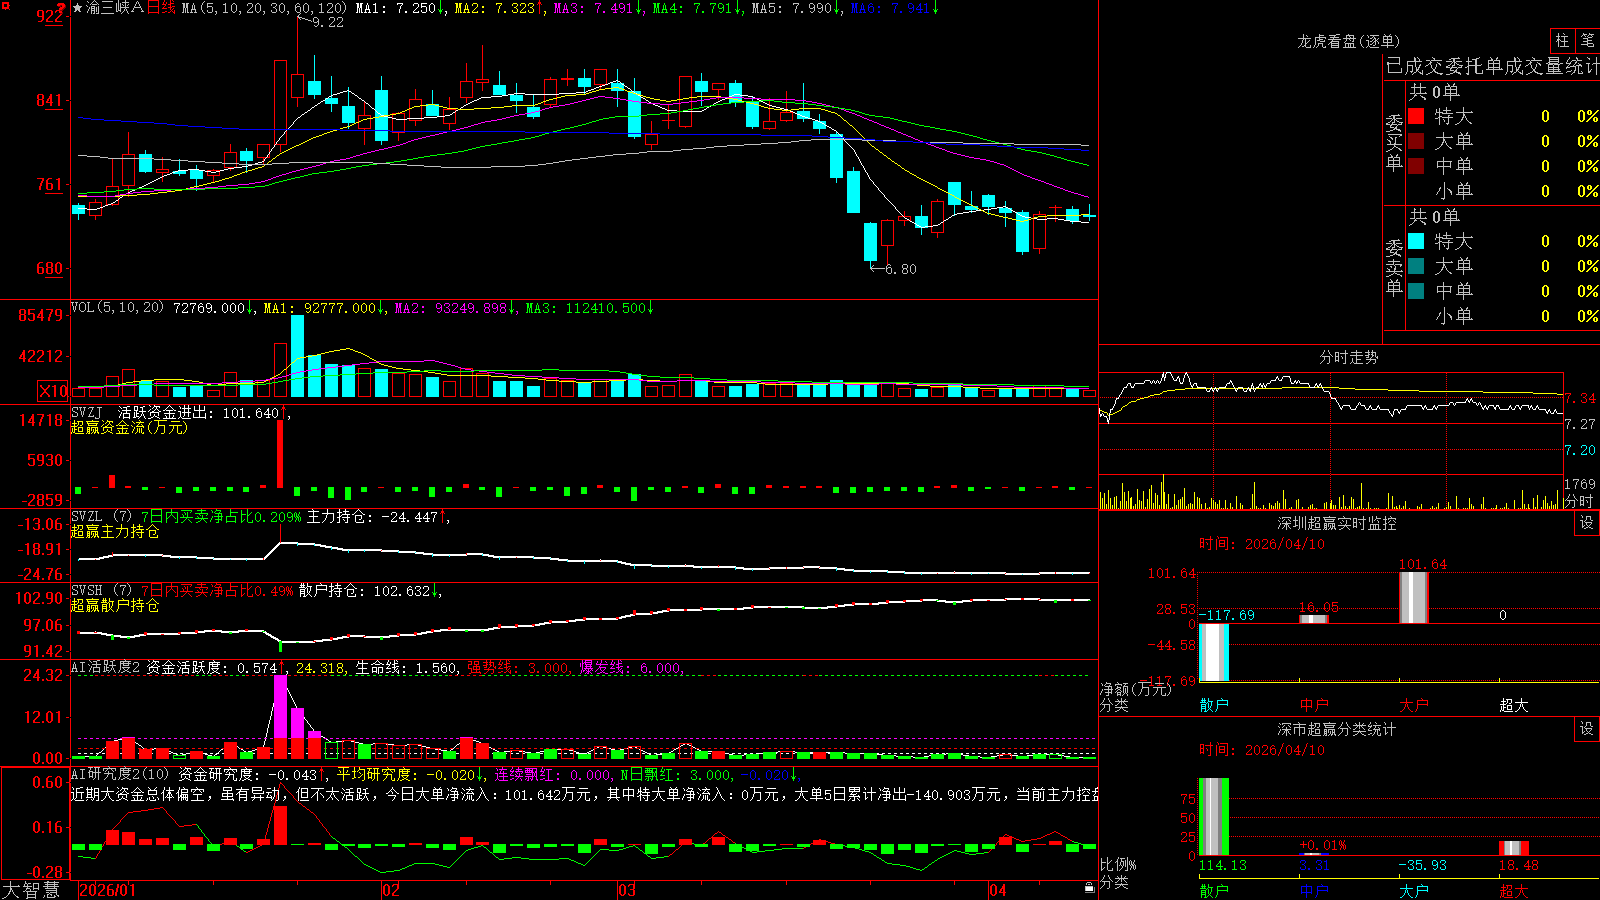The height and width of the screenshot is (900, 1600).
Task: Click the 分时 label beside intraday volume
Action: click(x=1579, y=502)
